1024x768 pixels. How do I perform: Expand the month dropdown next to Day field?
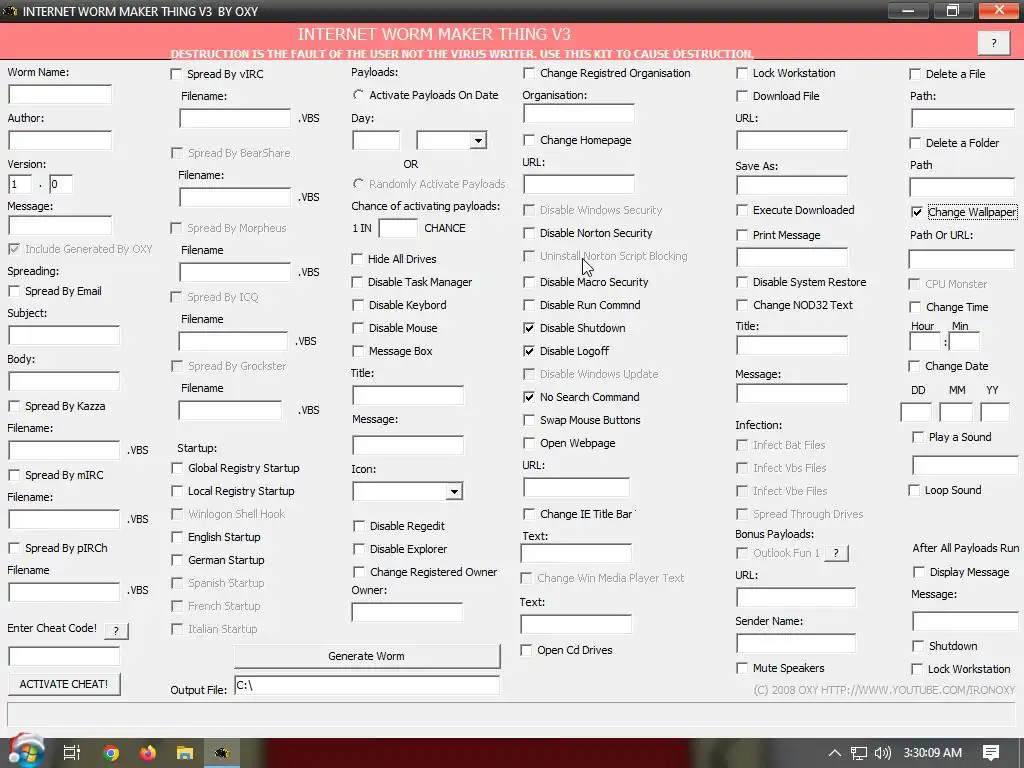tap(478, 141)
